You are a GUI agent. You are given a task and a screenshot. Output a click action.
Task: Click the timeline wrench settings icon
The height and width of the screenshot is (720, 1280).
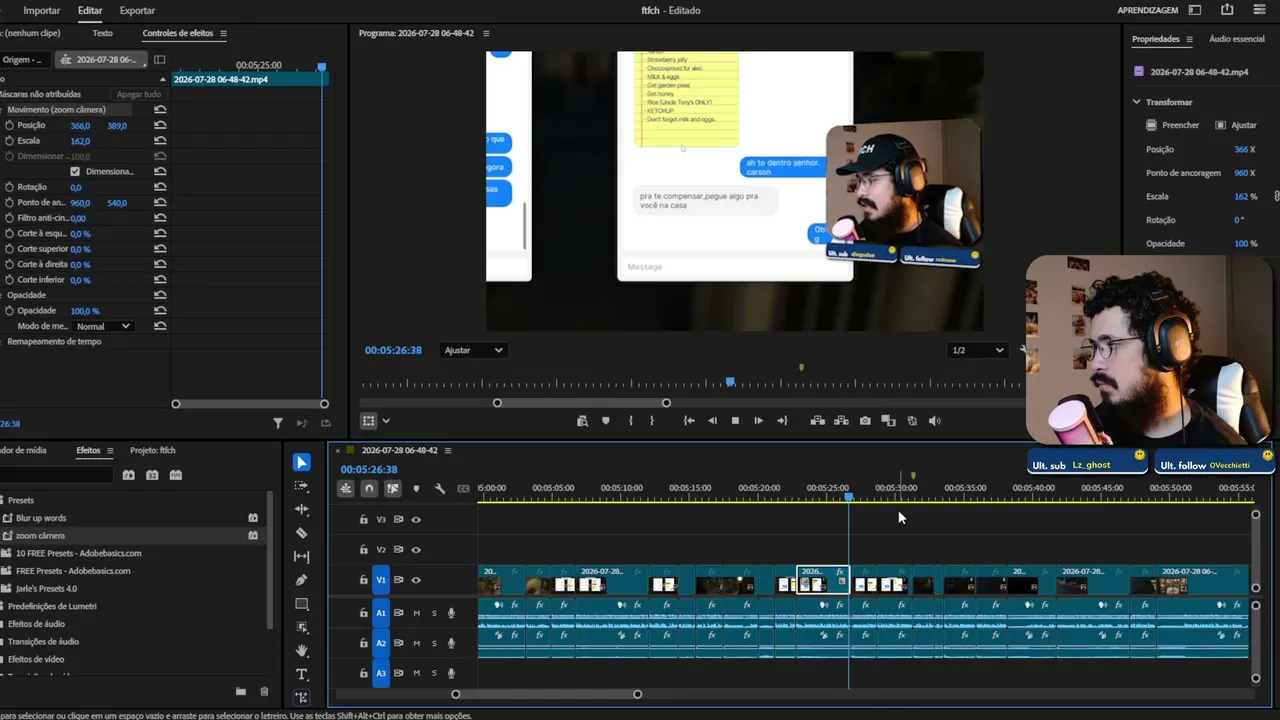(x=440, y=489)
